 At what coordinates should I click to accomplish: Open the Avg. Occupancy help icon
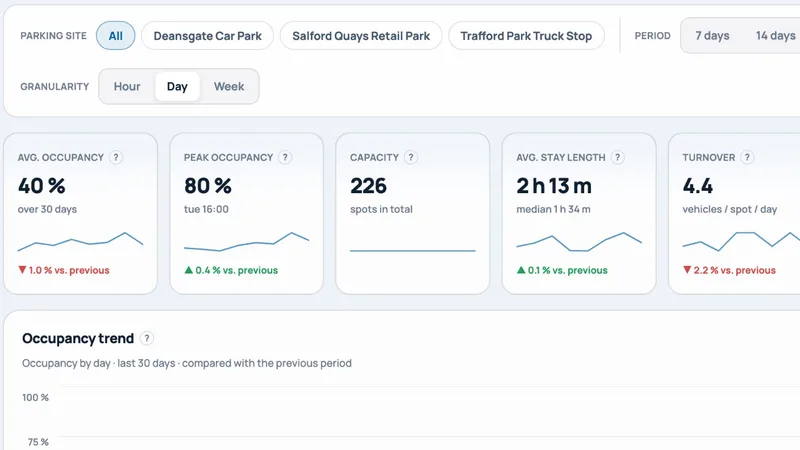[116, 158]
